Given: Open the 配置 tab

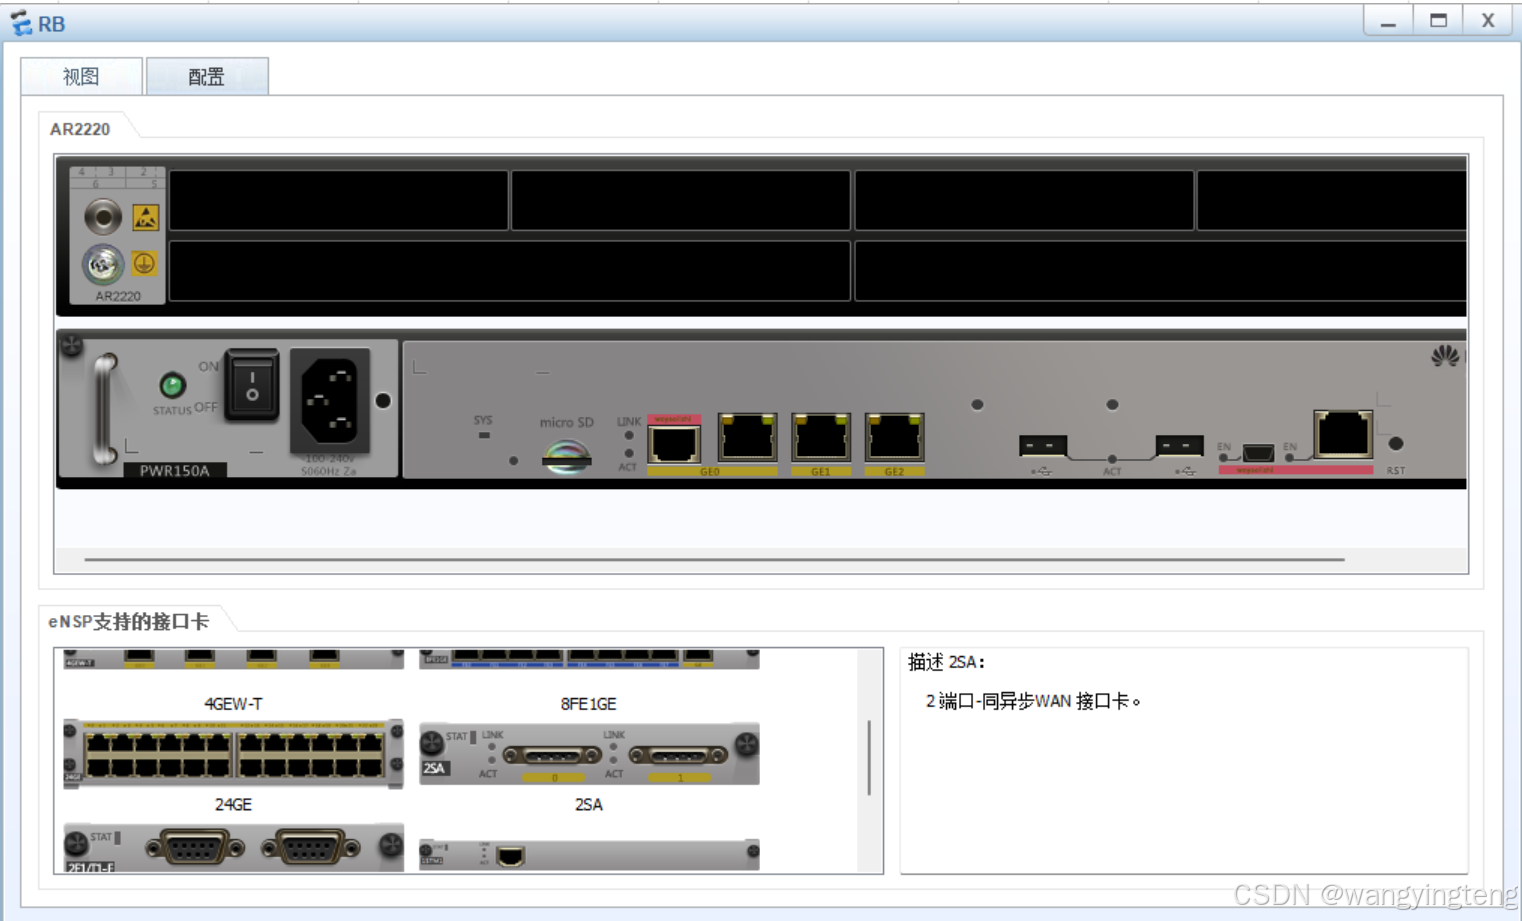Looking at the screenshot, I should point(207,77).
